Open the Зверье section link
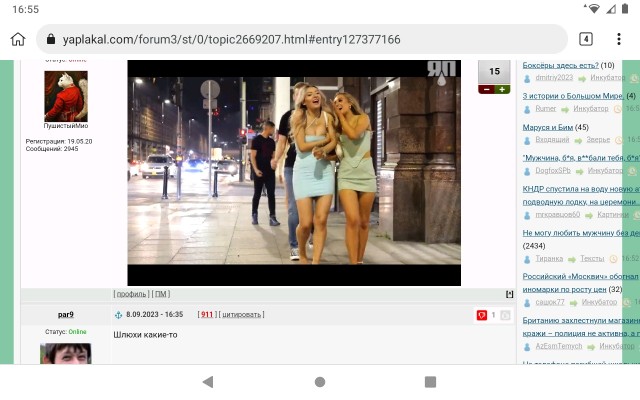 click(598, 140)
